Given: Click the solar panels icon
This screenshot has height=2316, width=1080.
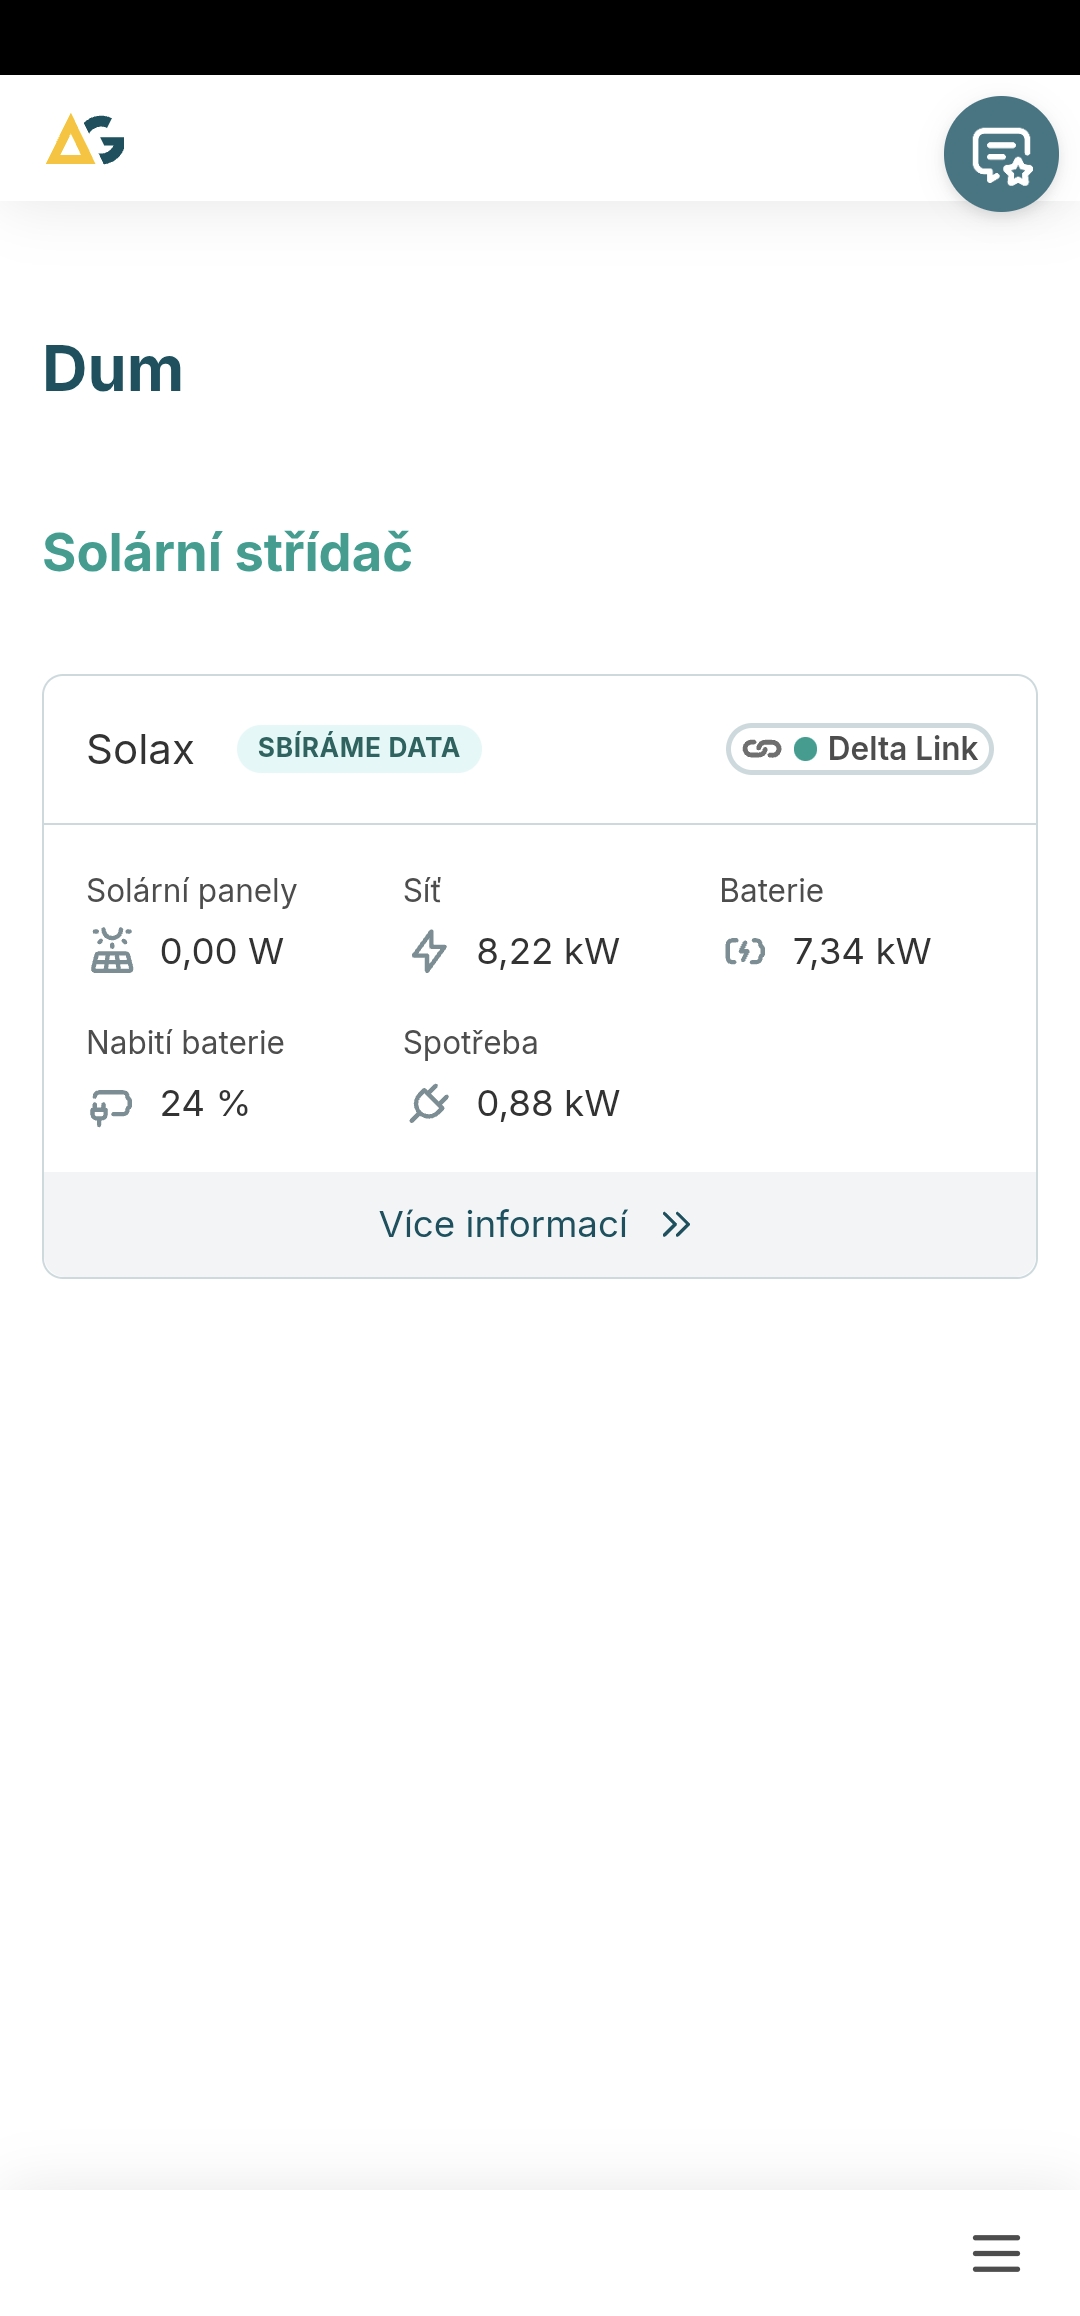Looking at the screenshot, I should [x=112, y=950].
